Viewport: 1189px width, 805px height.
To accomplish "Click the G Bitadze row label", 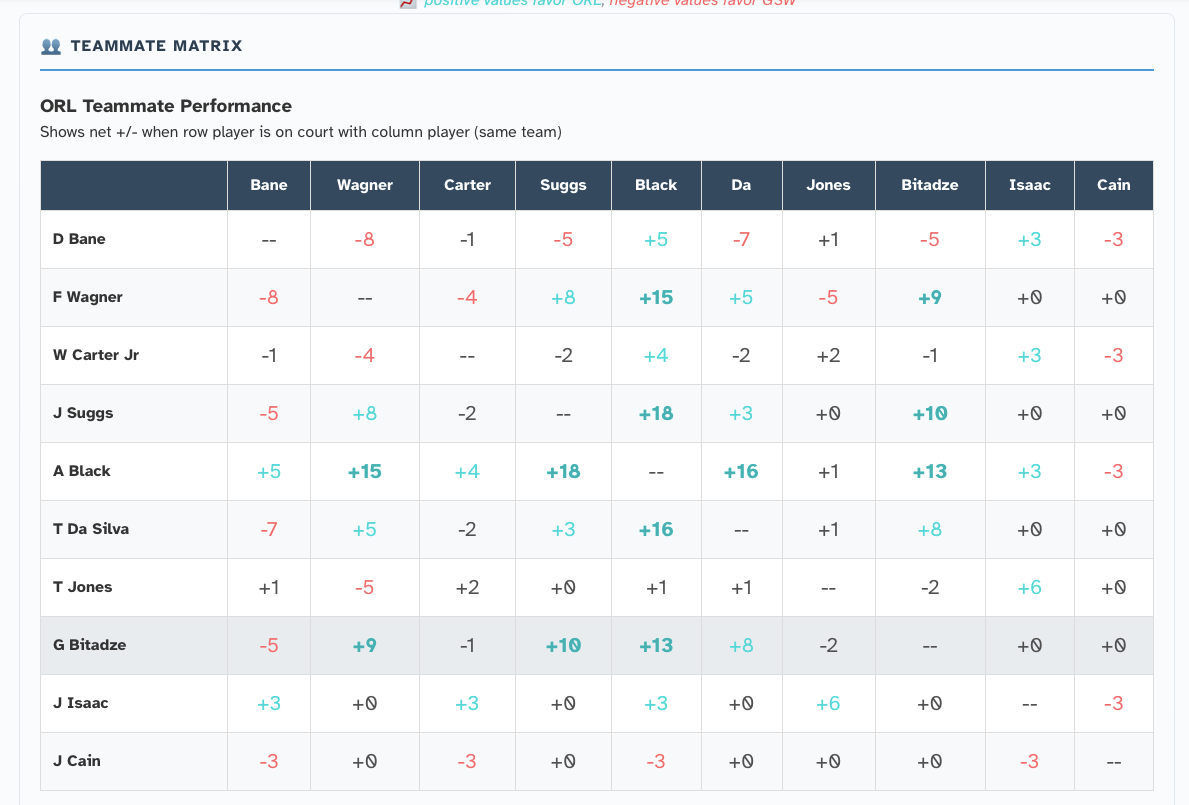I will click(x=89, y=645).
